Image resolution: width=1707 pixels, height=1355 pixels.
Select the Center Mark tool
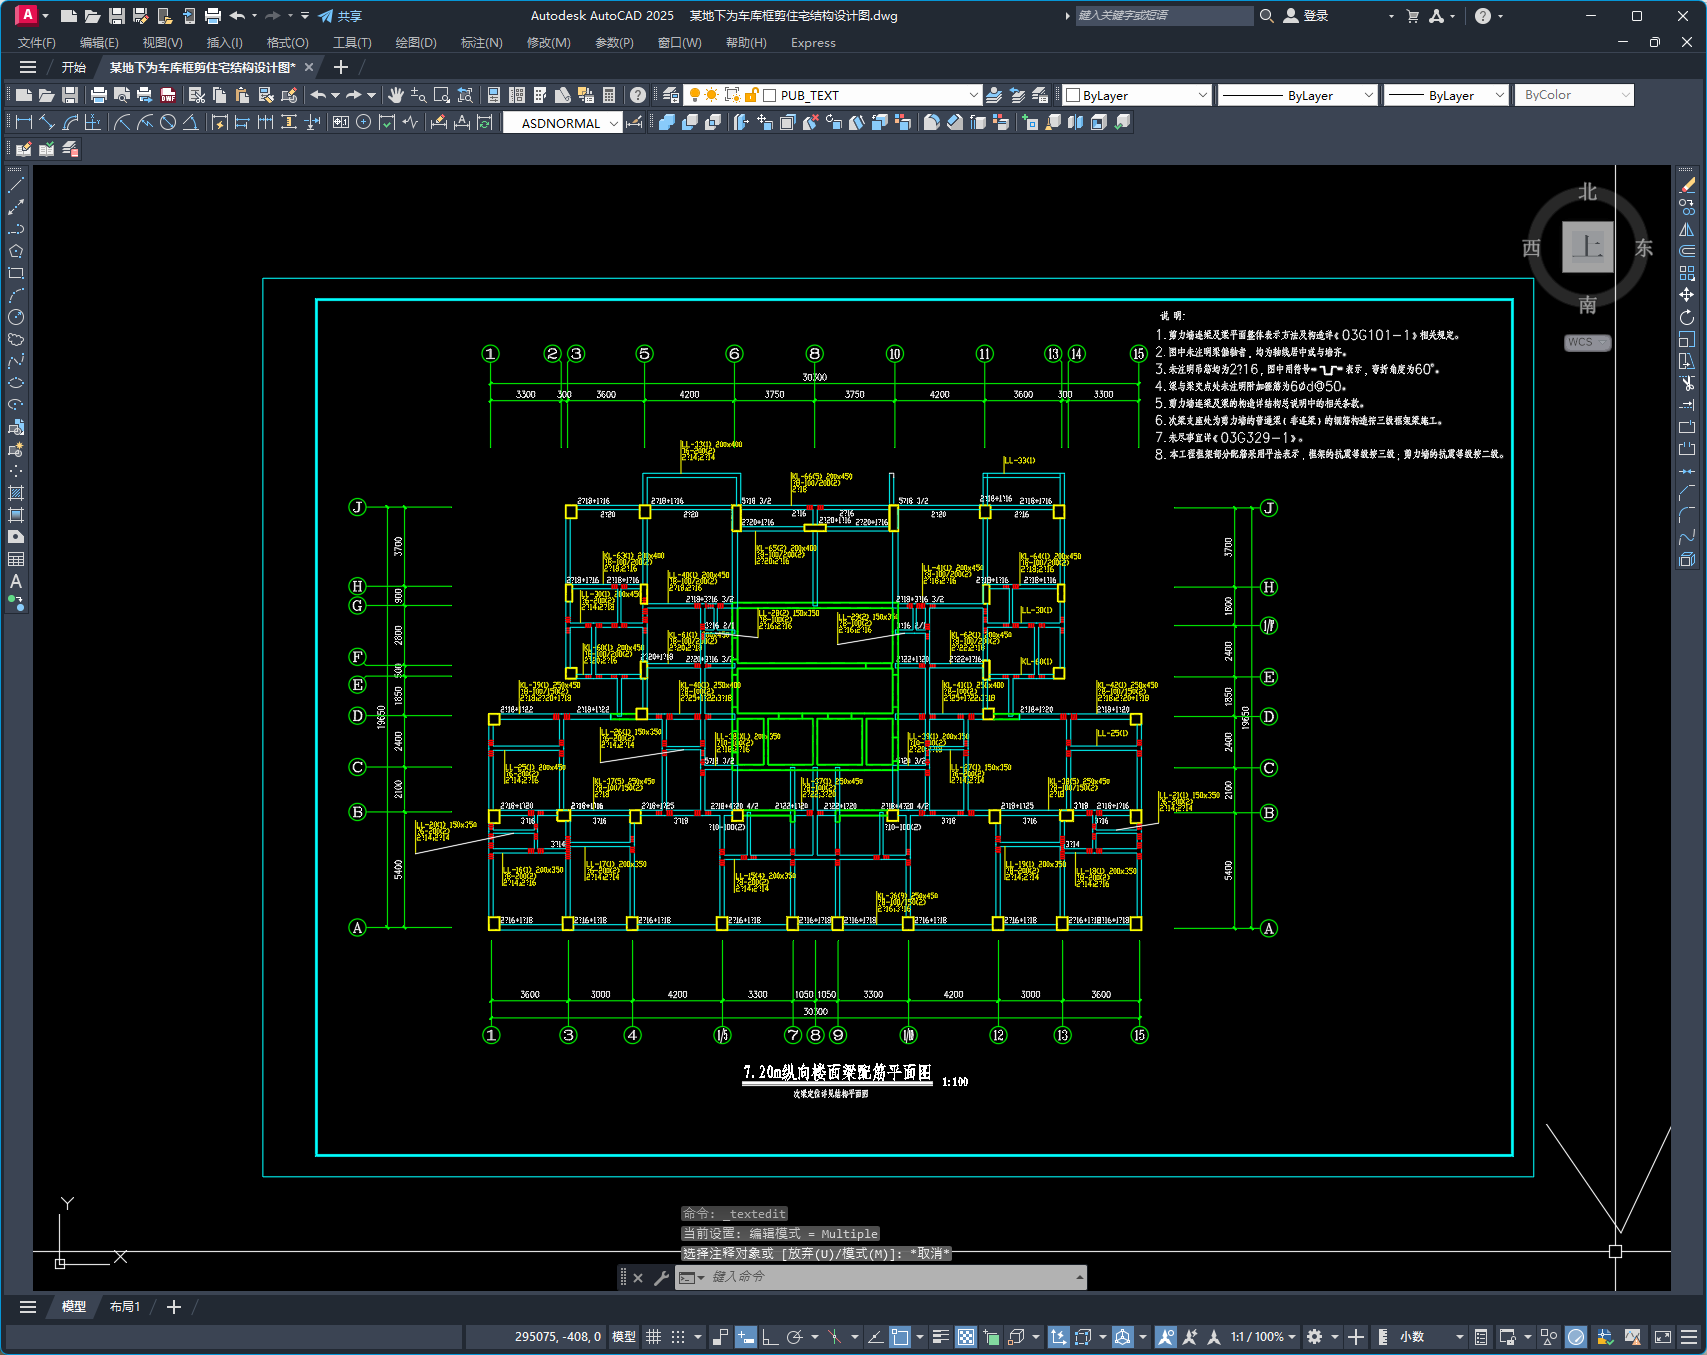(x=363, y=122)
